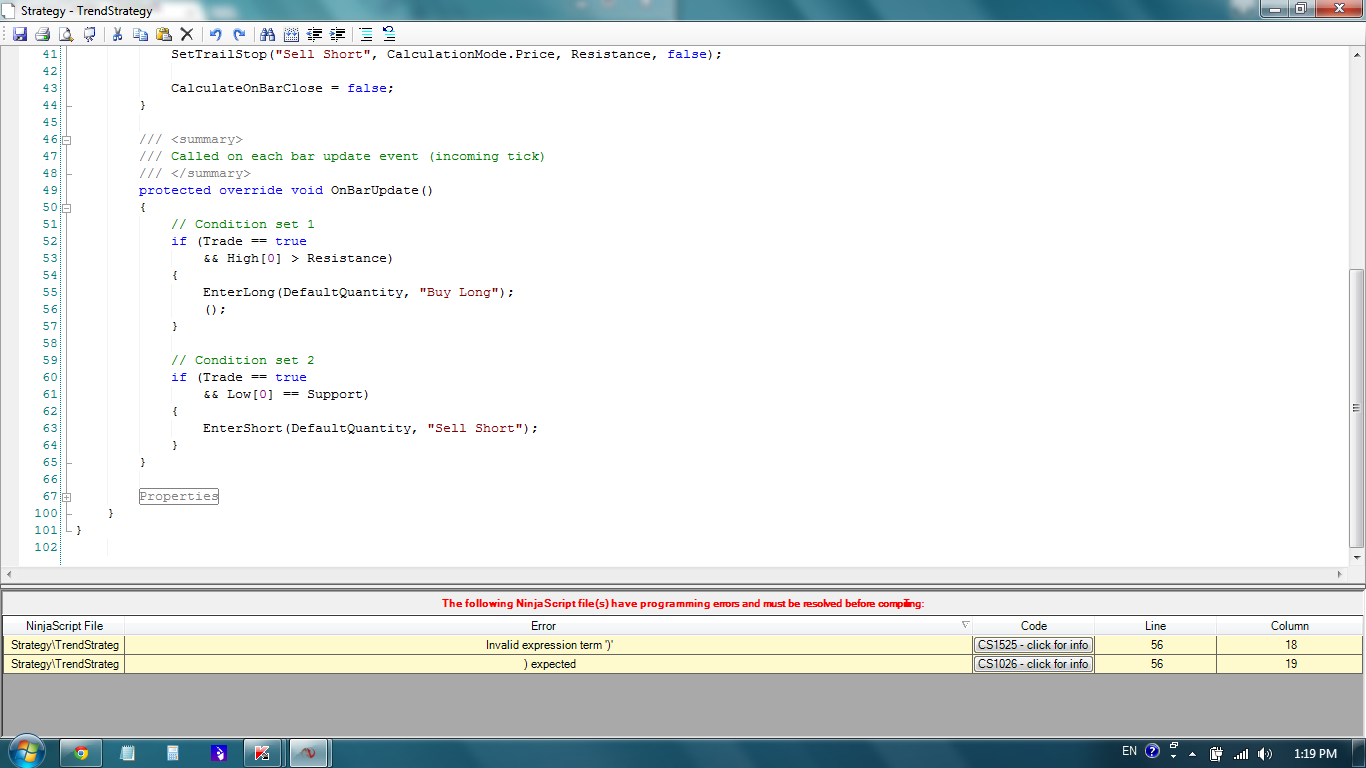
Task: Click the EnterShort call on line 63
Action: [x=370, y=428]
